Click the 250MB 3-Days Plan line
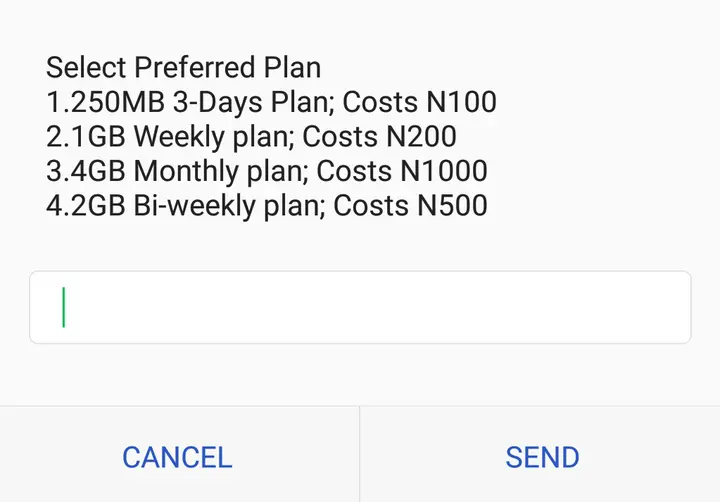Screen dimensions: 720x502 [271, 102]
